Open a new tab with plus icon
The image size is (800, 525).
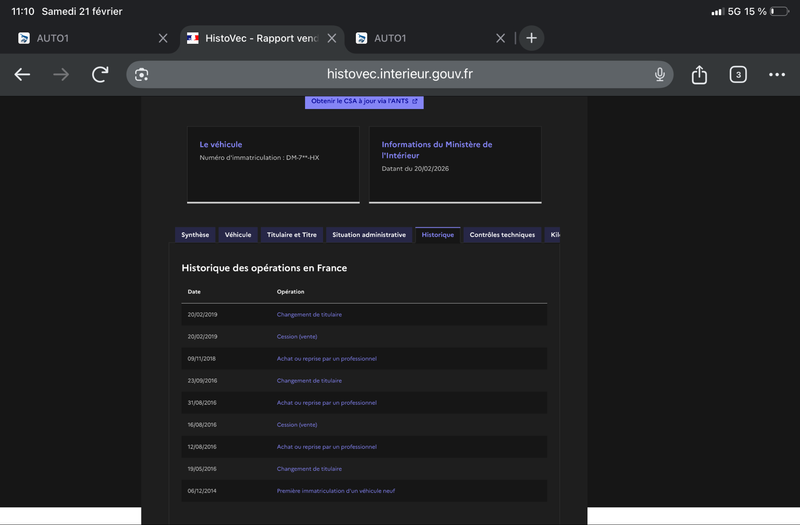pyautogui.click(x=531, y=38)
